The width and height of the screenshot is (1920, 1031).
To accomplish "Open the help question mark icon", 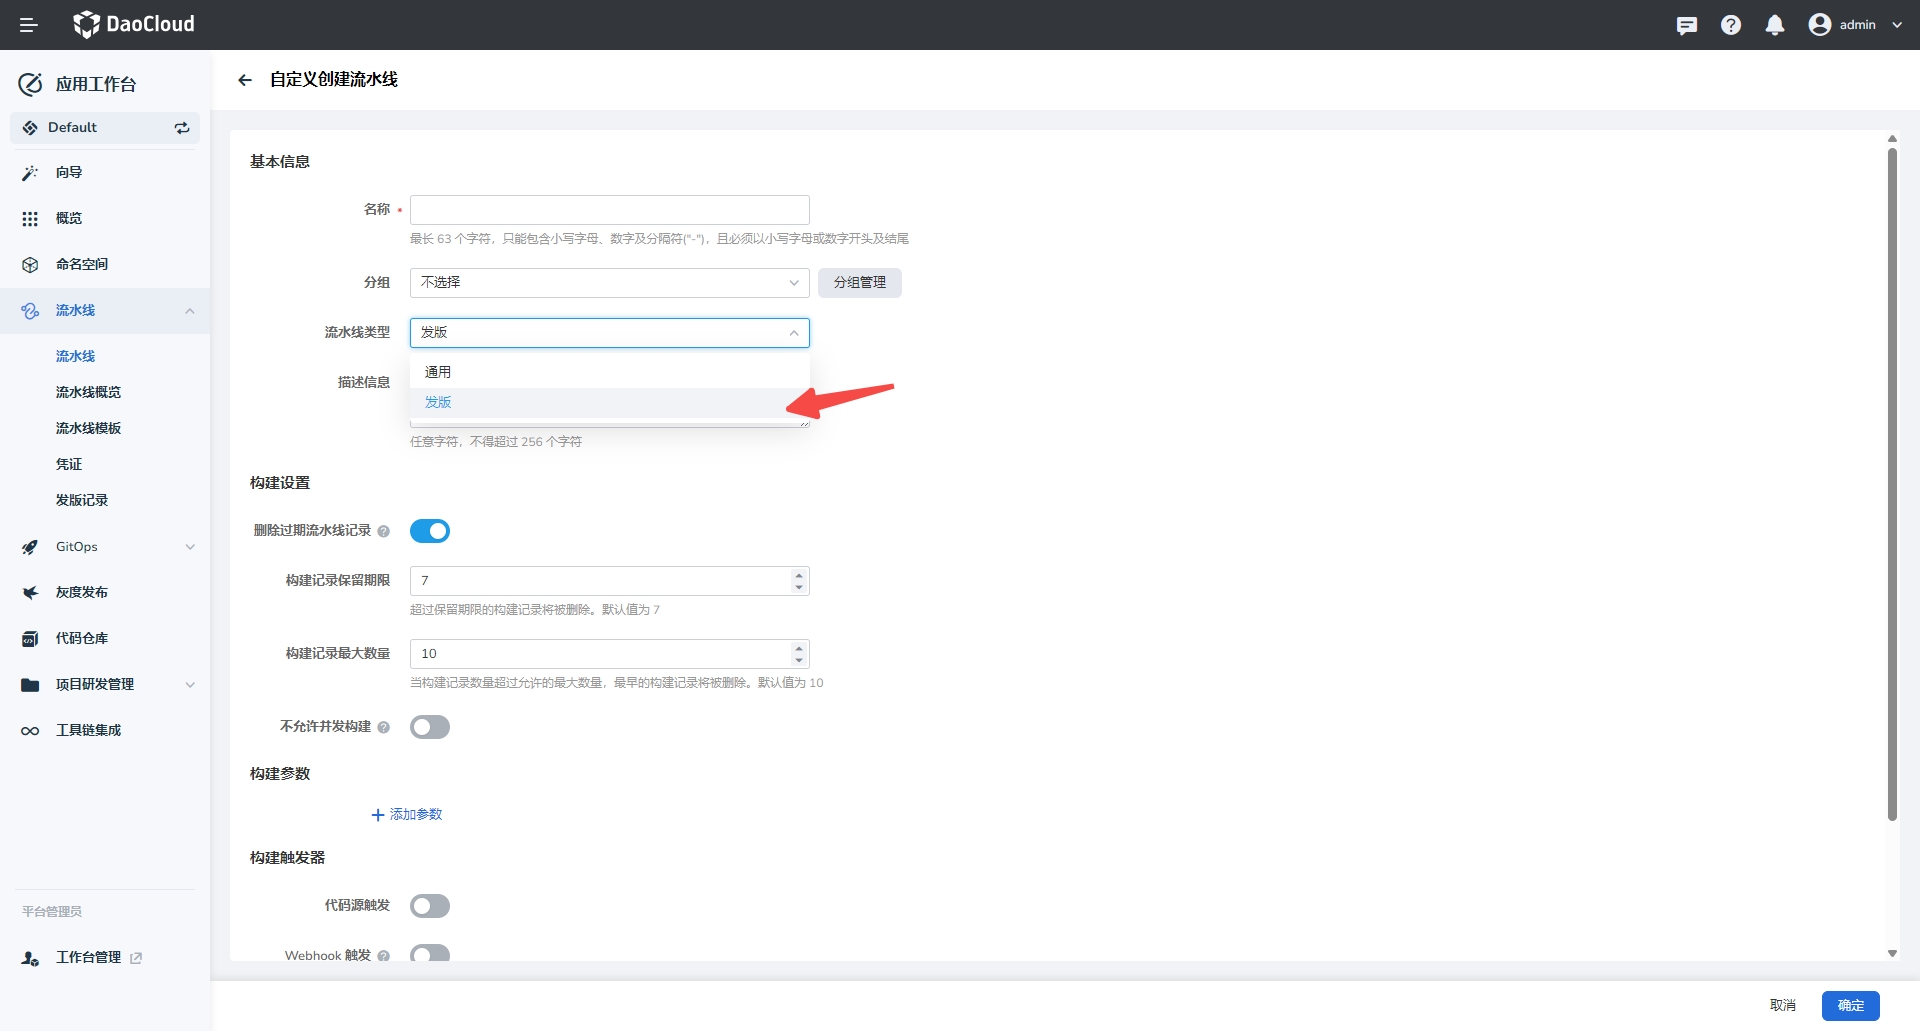I will (x=1731, y=25).
